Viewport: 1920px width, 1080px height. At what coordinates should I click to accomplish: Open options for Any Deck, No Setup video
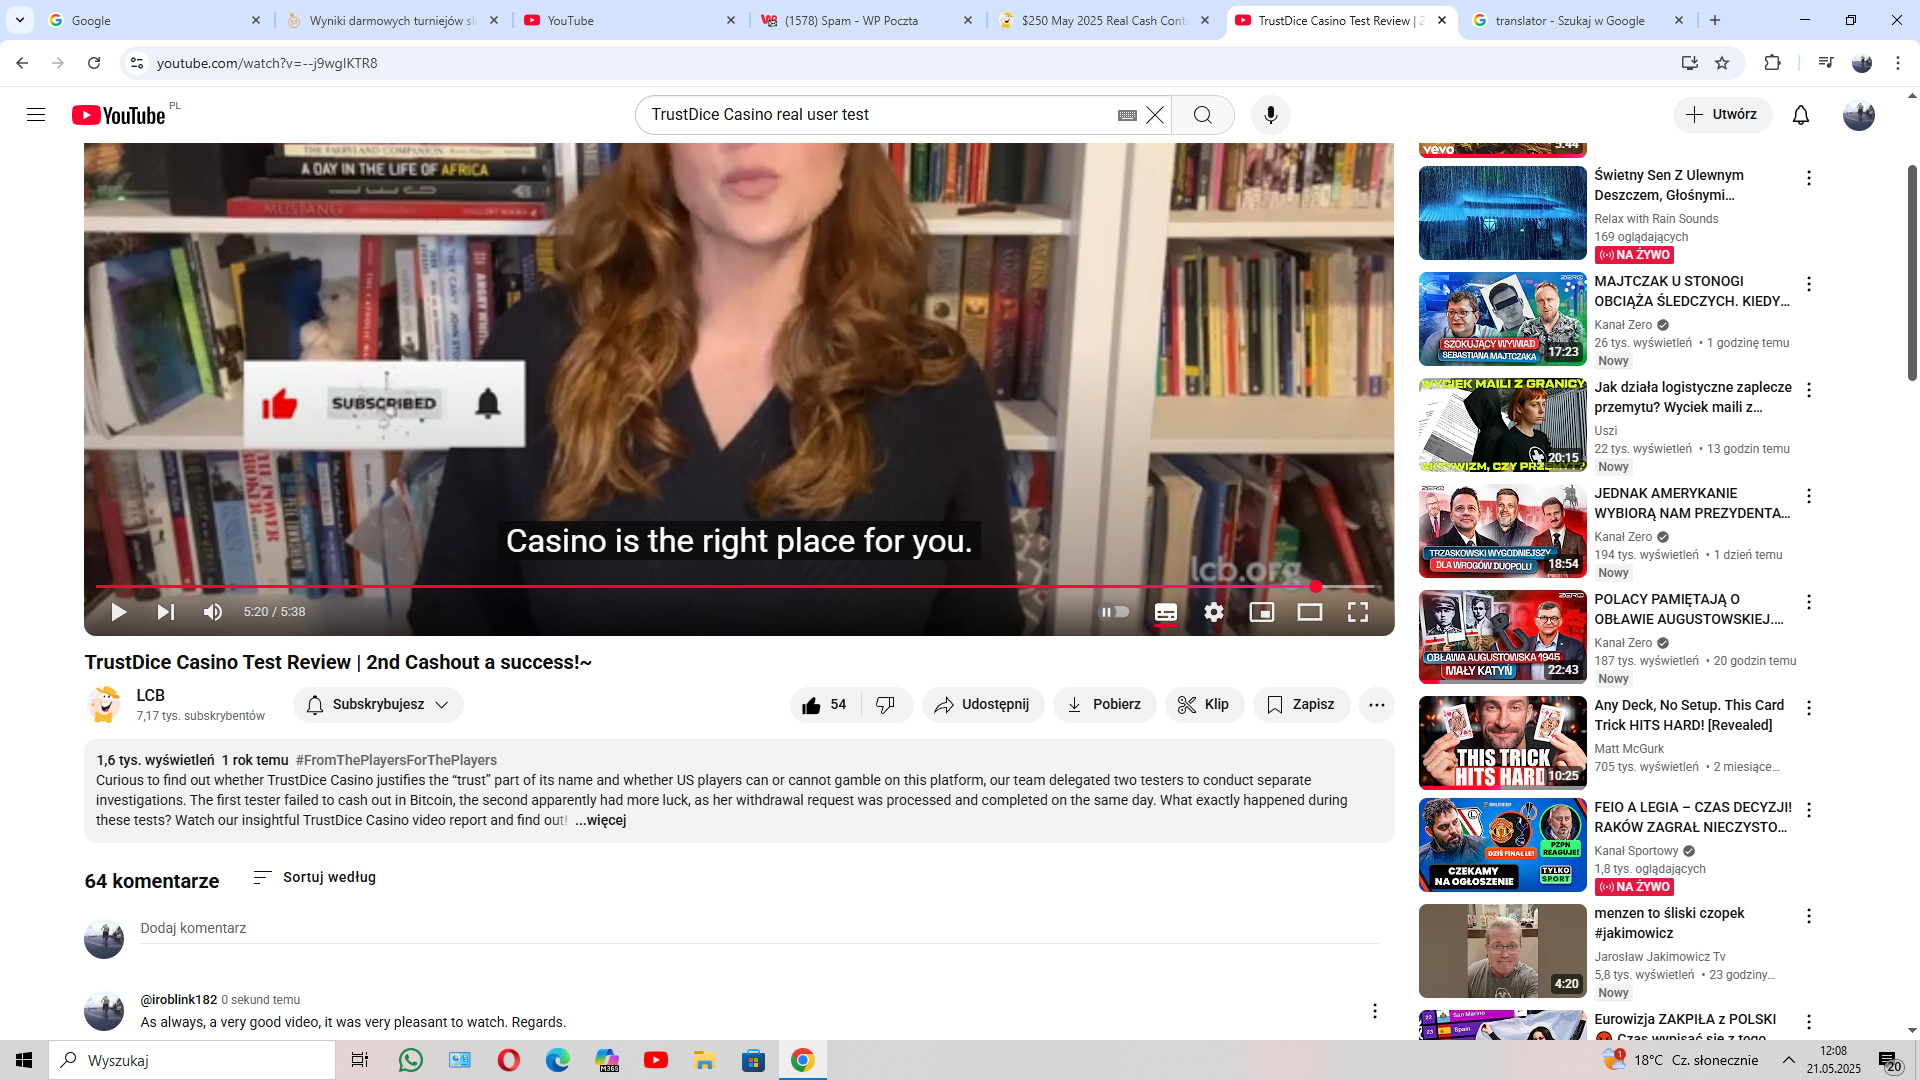[1808, 708]
